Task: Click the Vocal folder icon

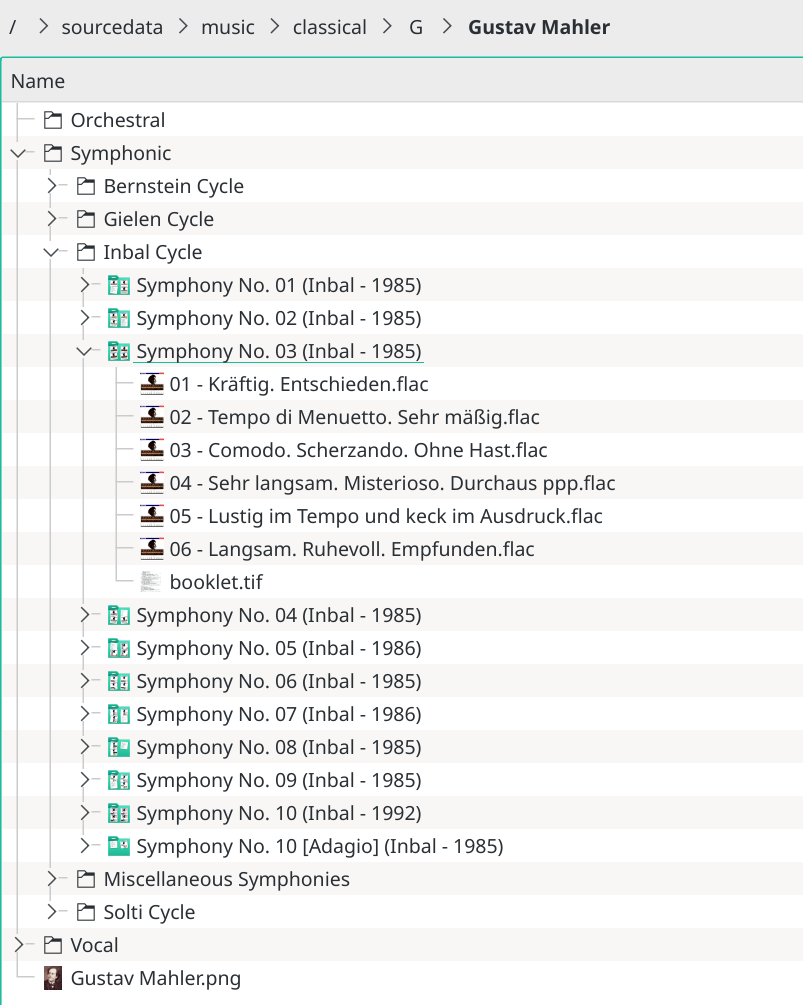Action: point(52,945)
